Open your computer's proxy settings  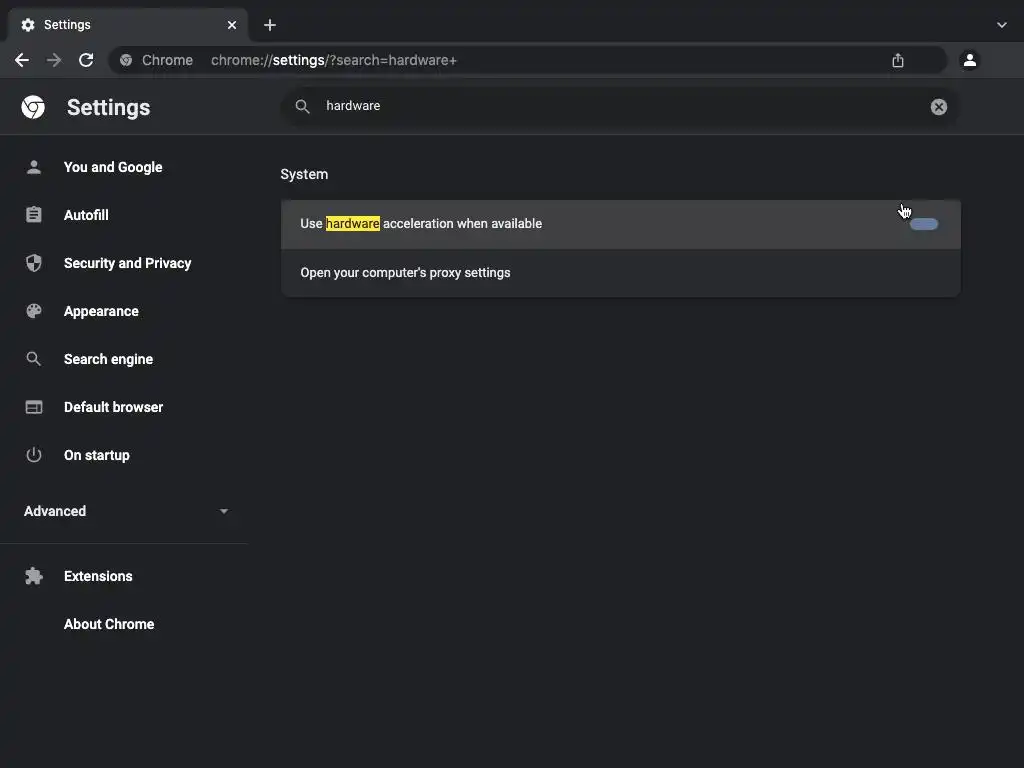pyautogui.click(x=405, y=273)
